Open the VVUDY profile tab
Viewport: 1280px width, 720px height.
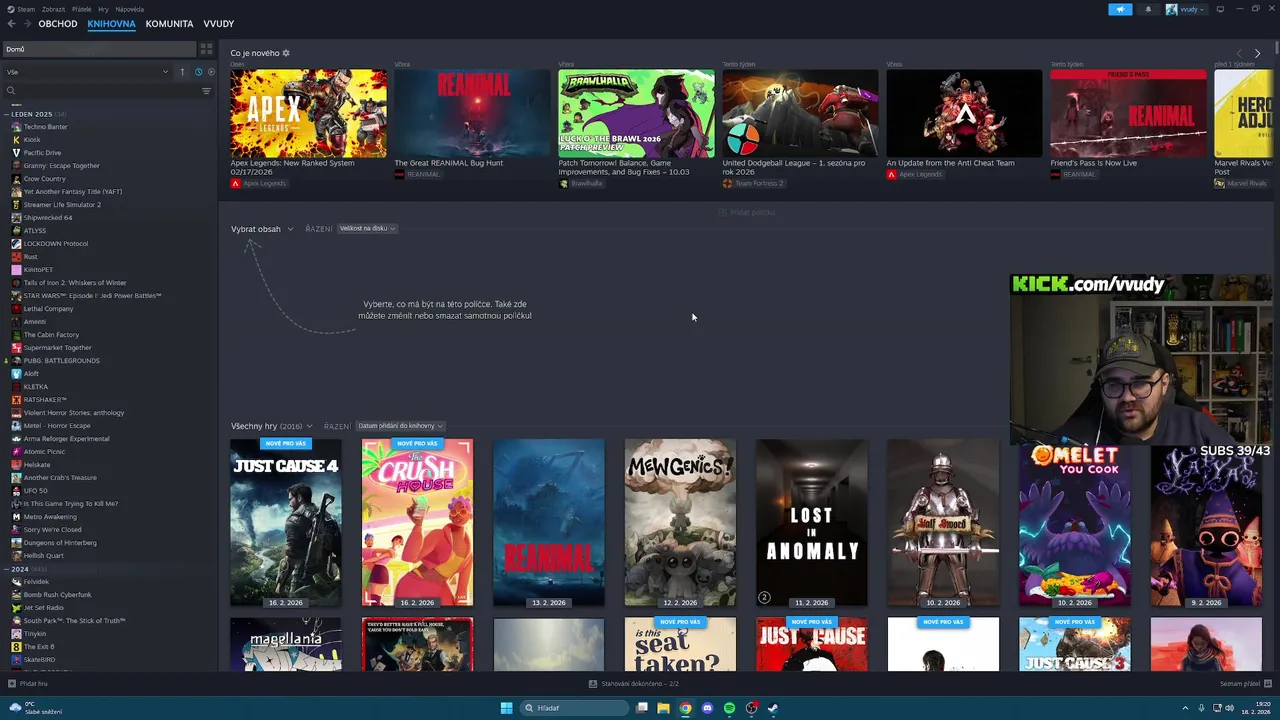(218, 24)
